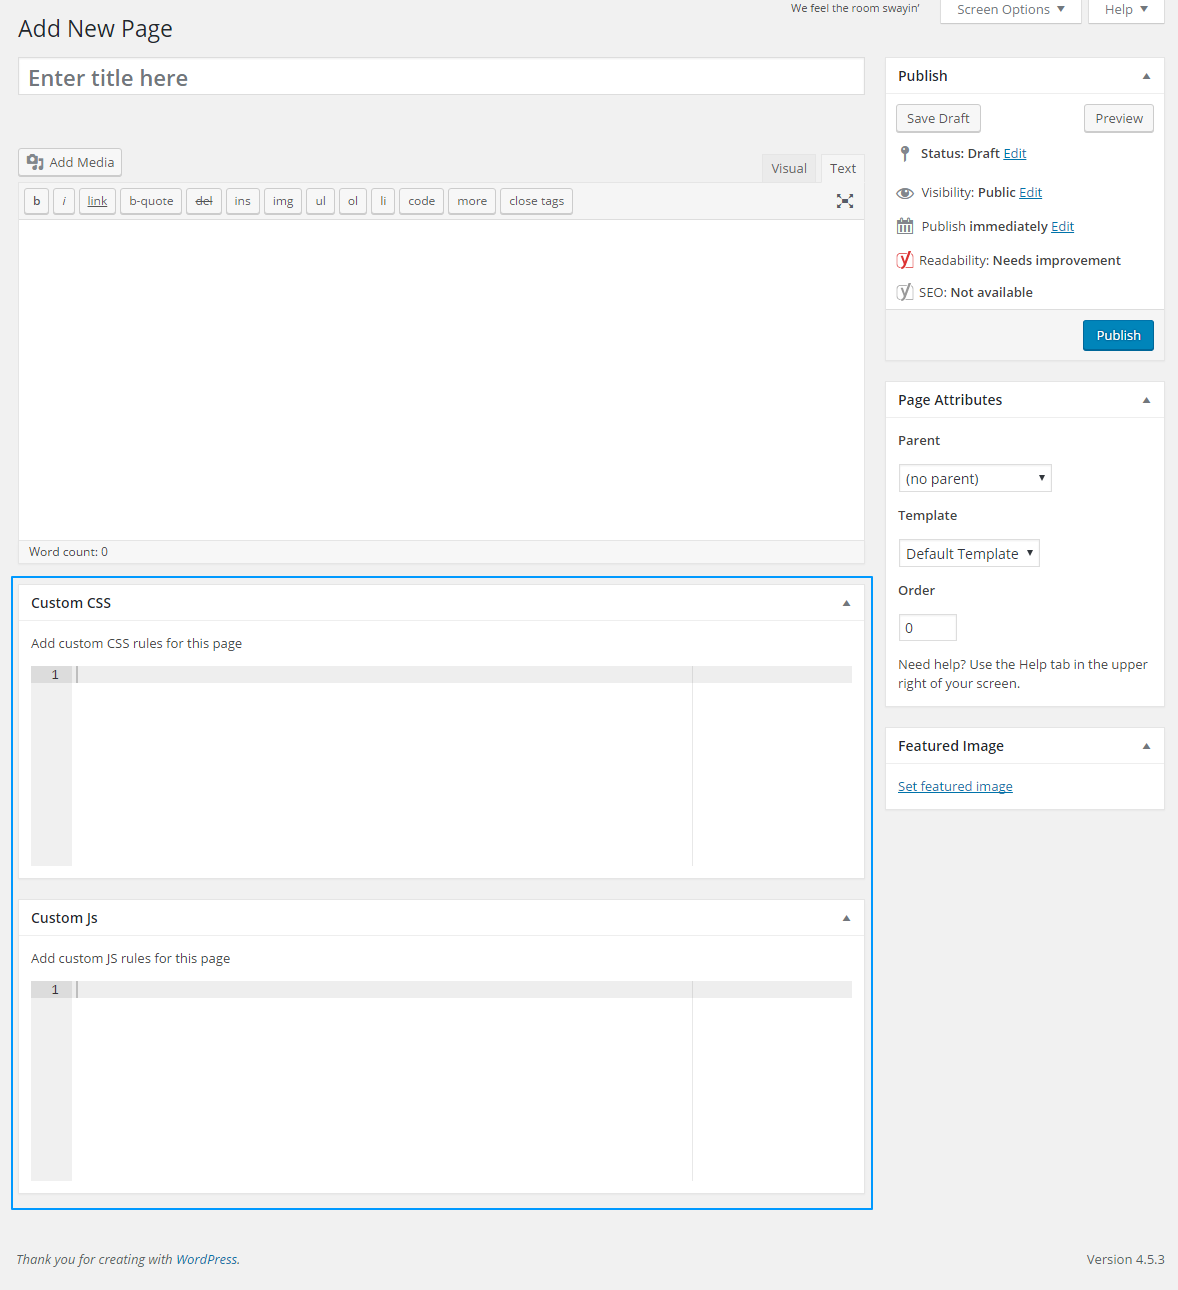Image resolution: width=1178 pixels, height=1290 pixels.
Task: Open the Help tab
Action: [1127, 10]
